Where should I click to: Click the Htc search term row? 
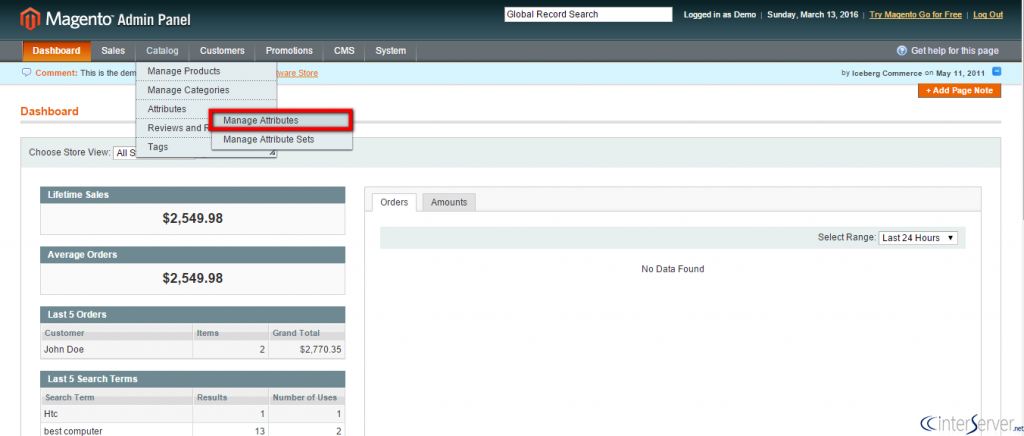point(193,414)
